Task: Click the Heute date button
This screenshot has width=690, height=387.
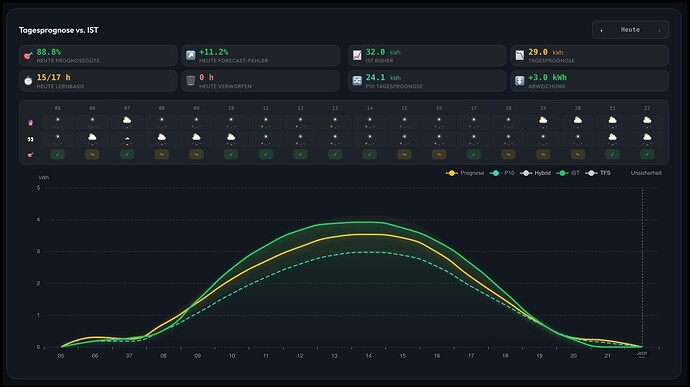Action: point(630,30)
